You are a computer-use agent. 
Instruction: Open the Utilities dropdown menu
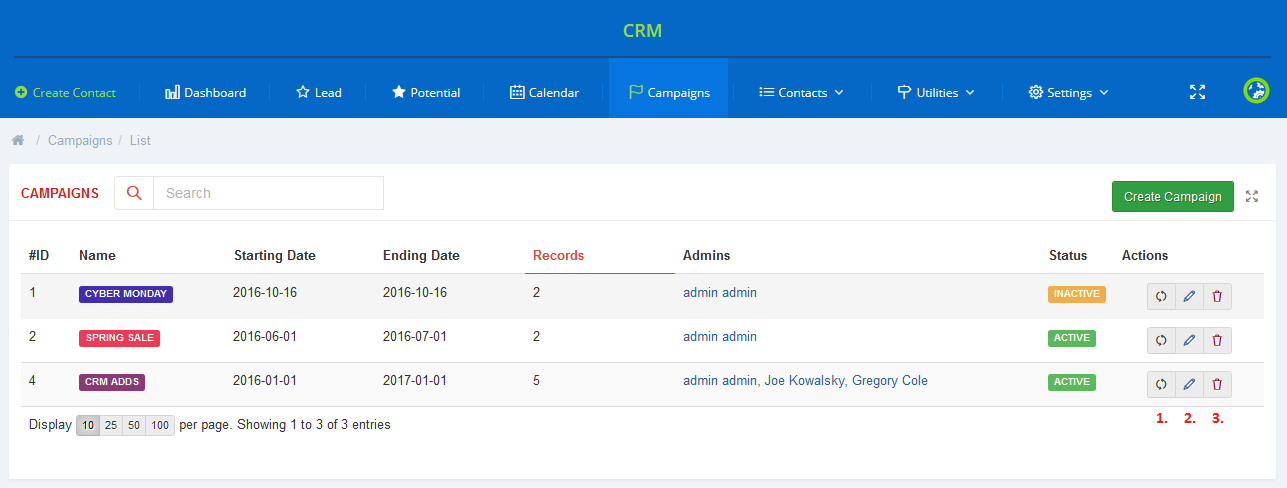click(936, 92)
